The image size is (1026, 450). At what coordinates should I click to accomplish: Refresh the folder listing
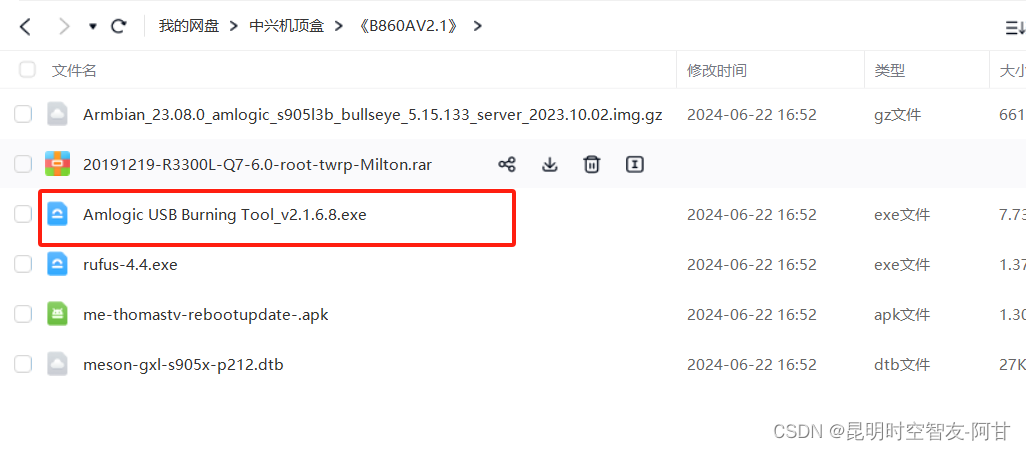(x=118, y=27)
